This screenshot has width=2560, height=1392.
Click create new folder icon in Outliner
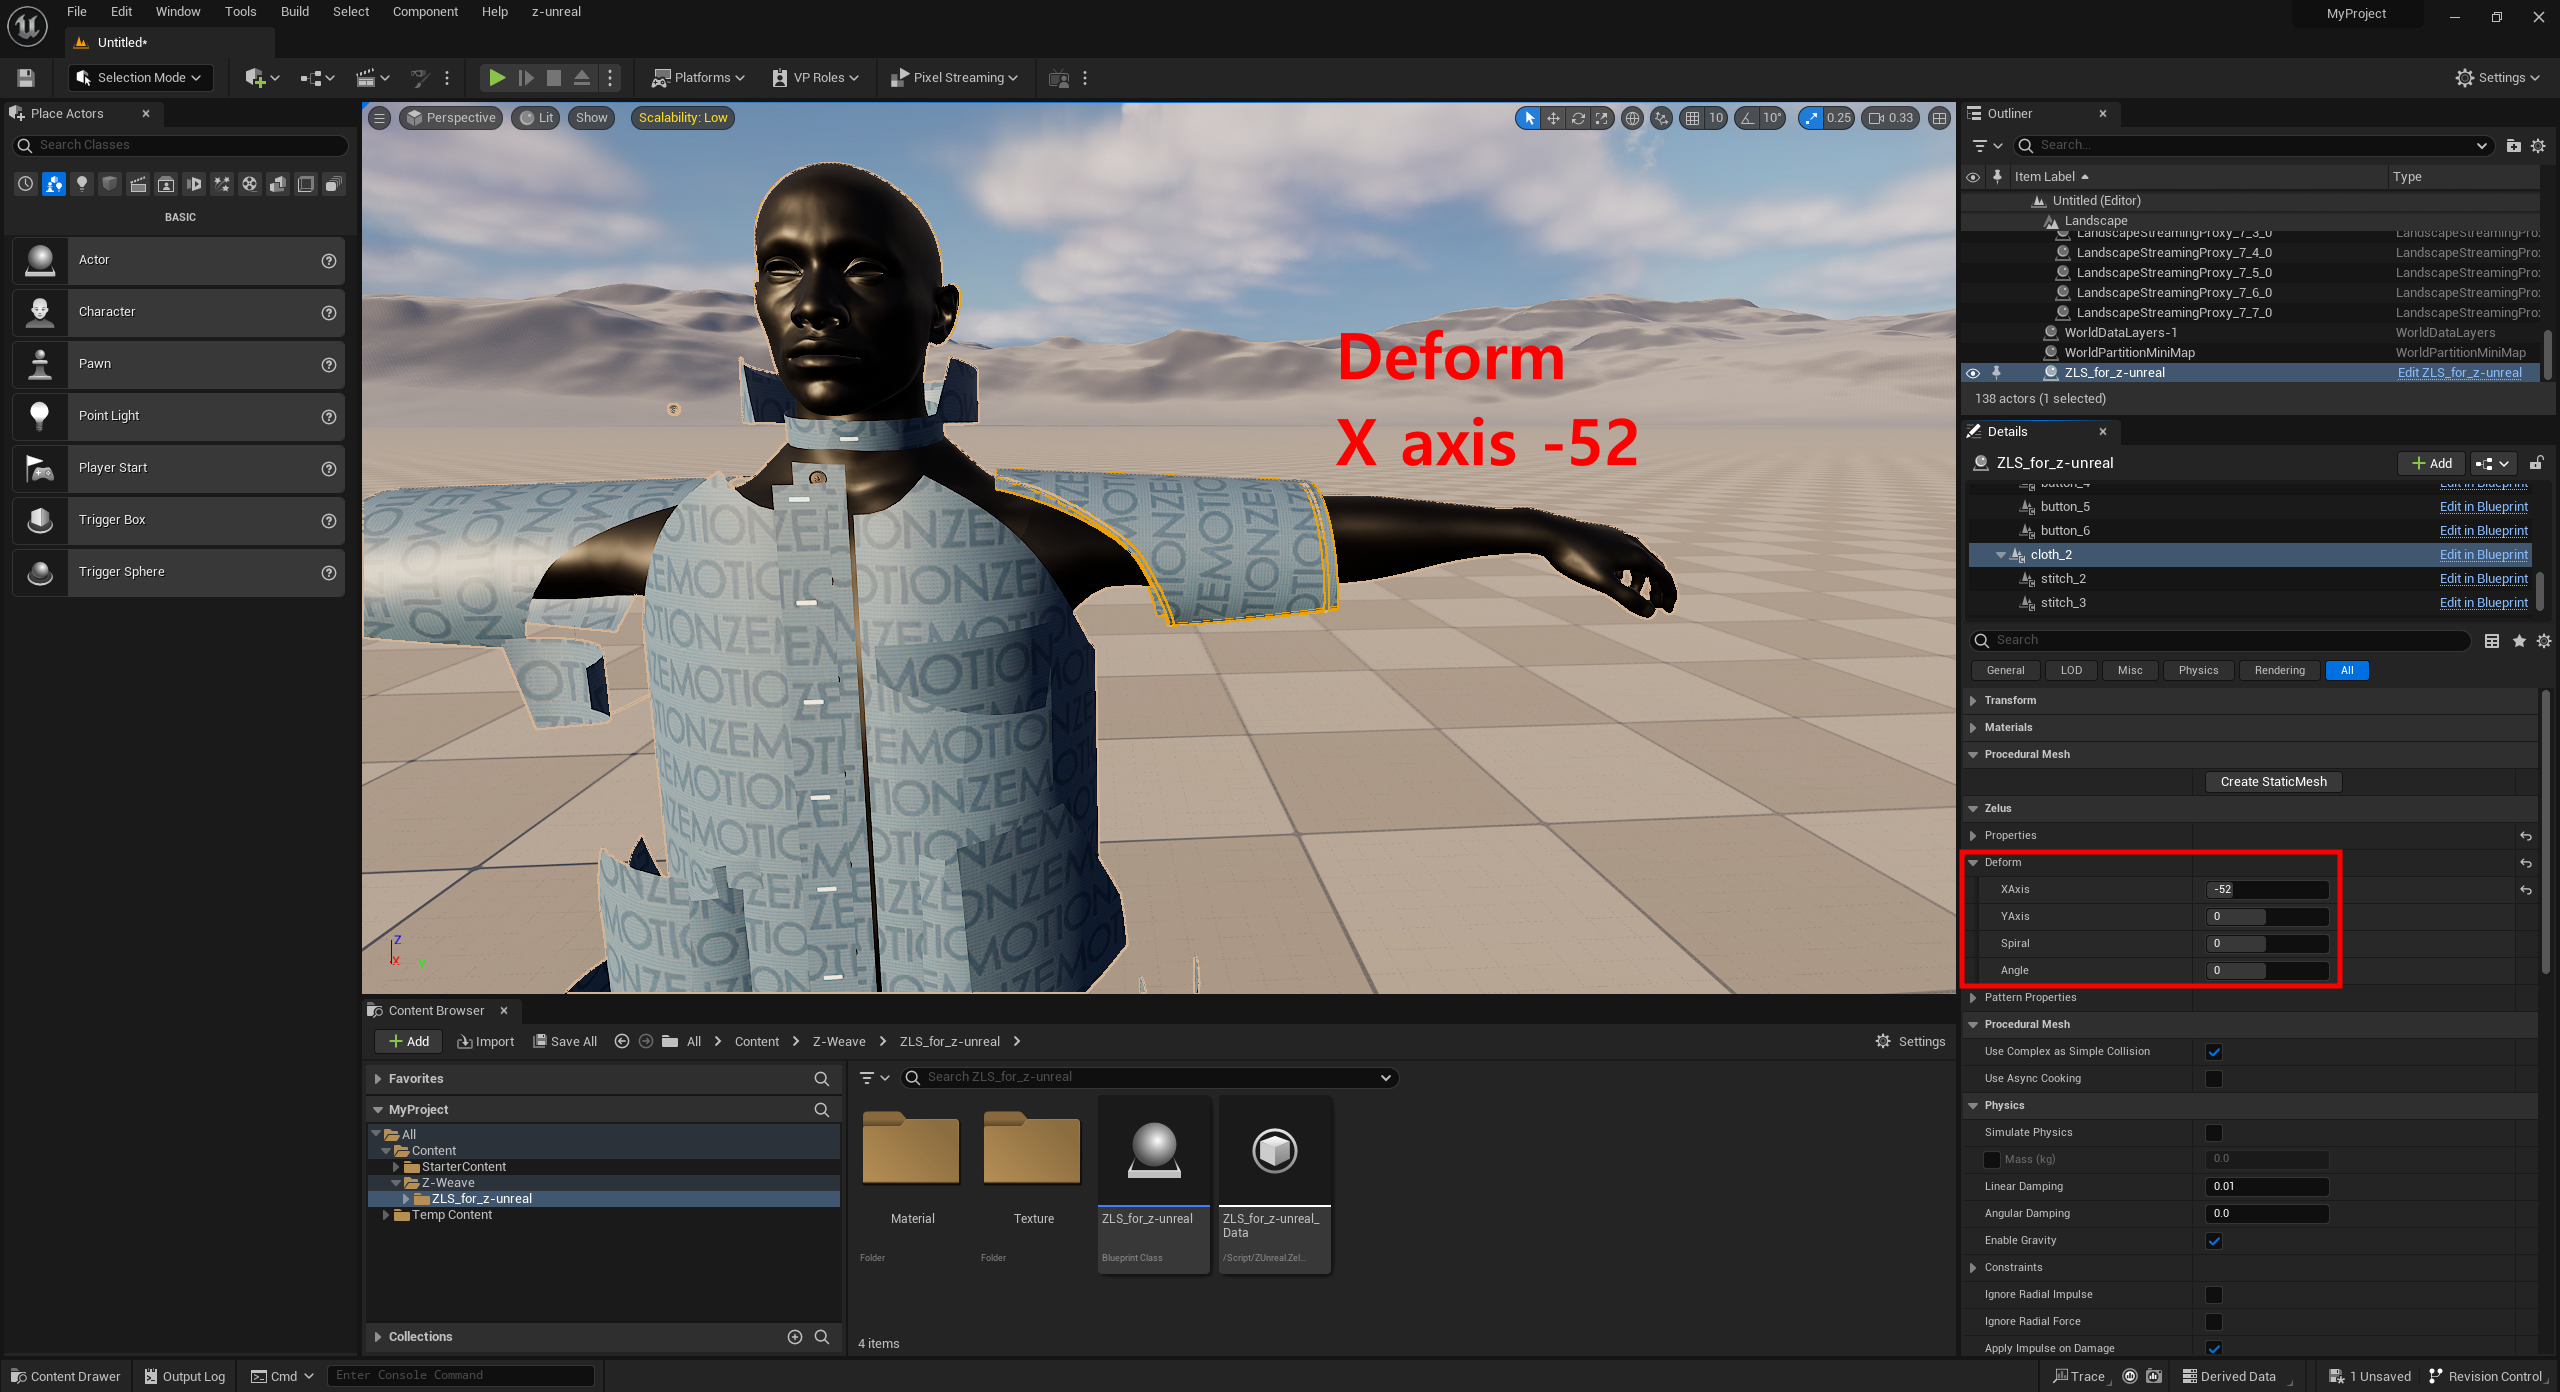(x=2513, y=146)
